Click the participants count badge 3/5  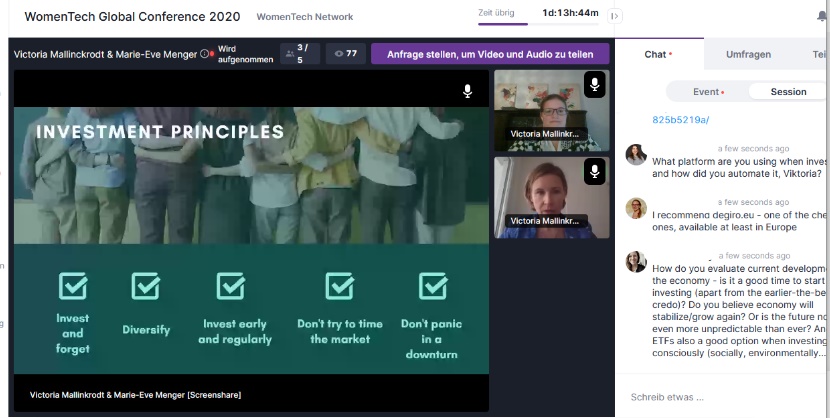coord(300,54)
